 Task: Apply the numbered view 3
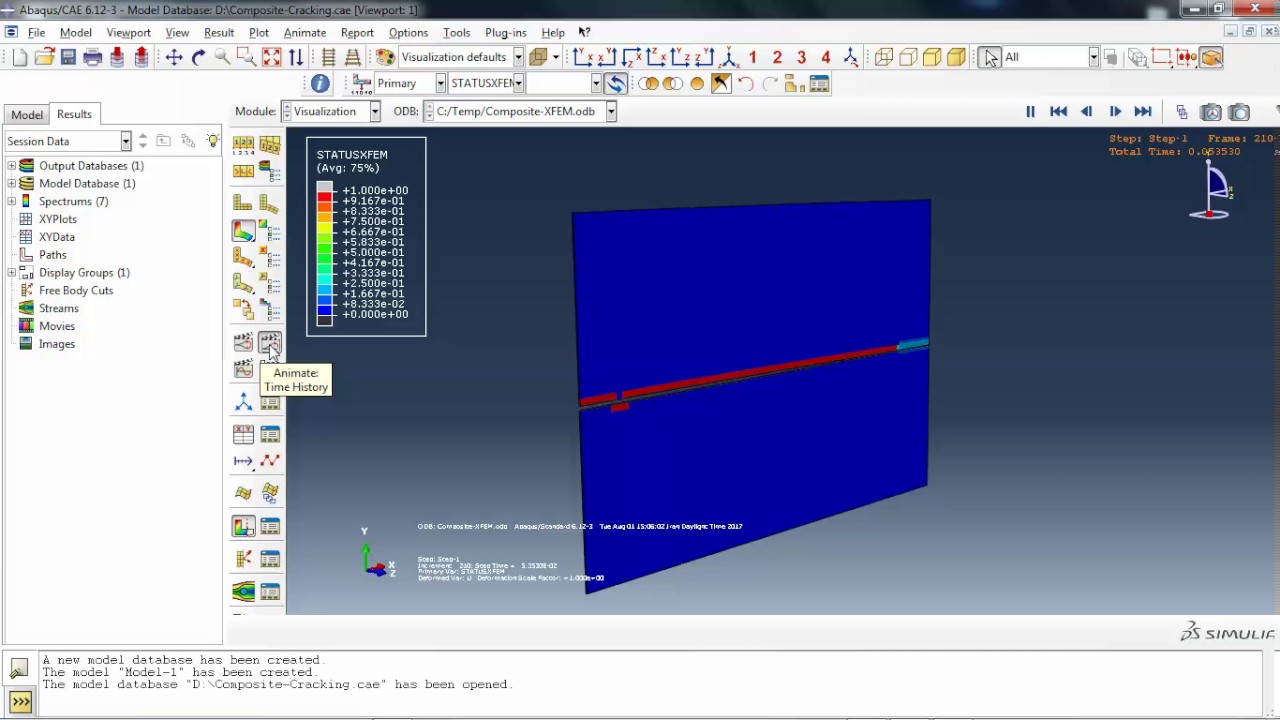tap(801, 58)
